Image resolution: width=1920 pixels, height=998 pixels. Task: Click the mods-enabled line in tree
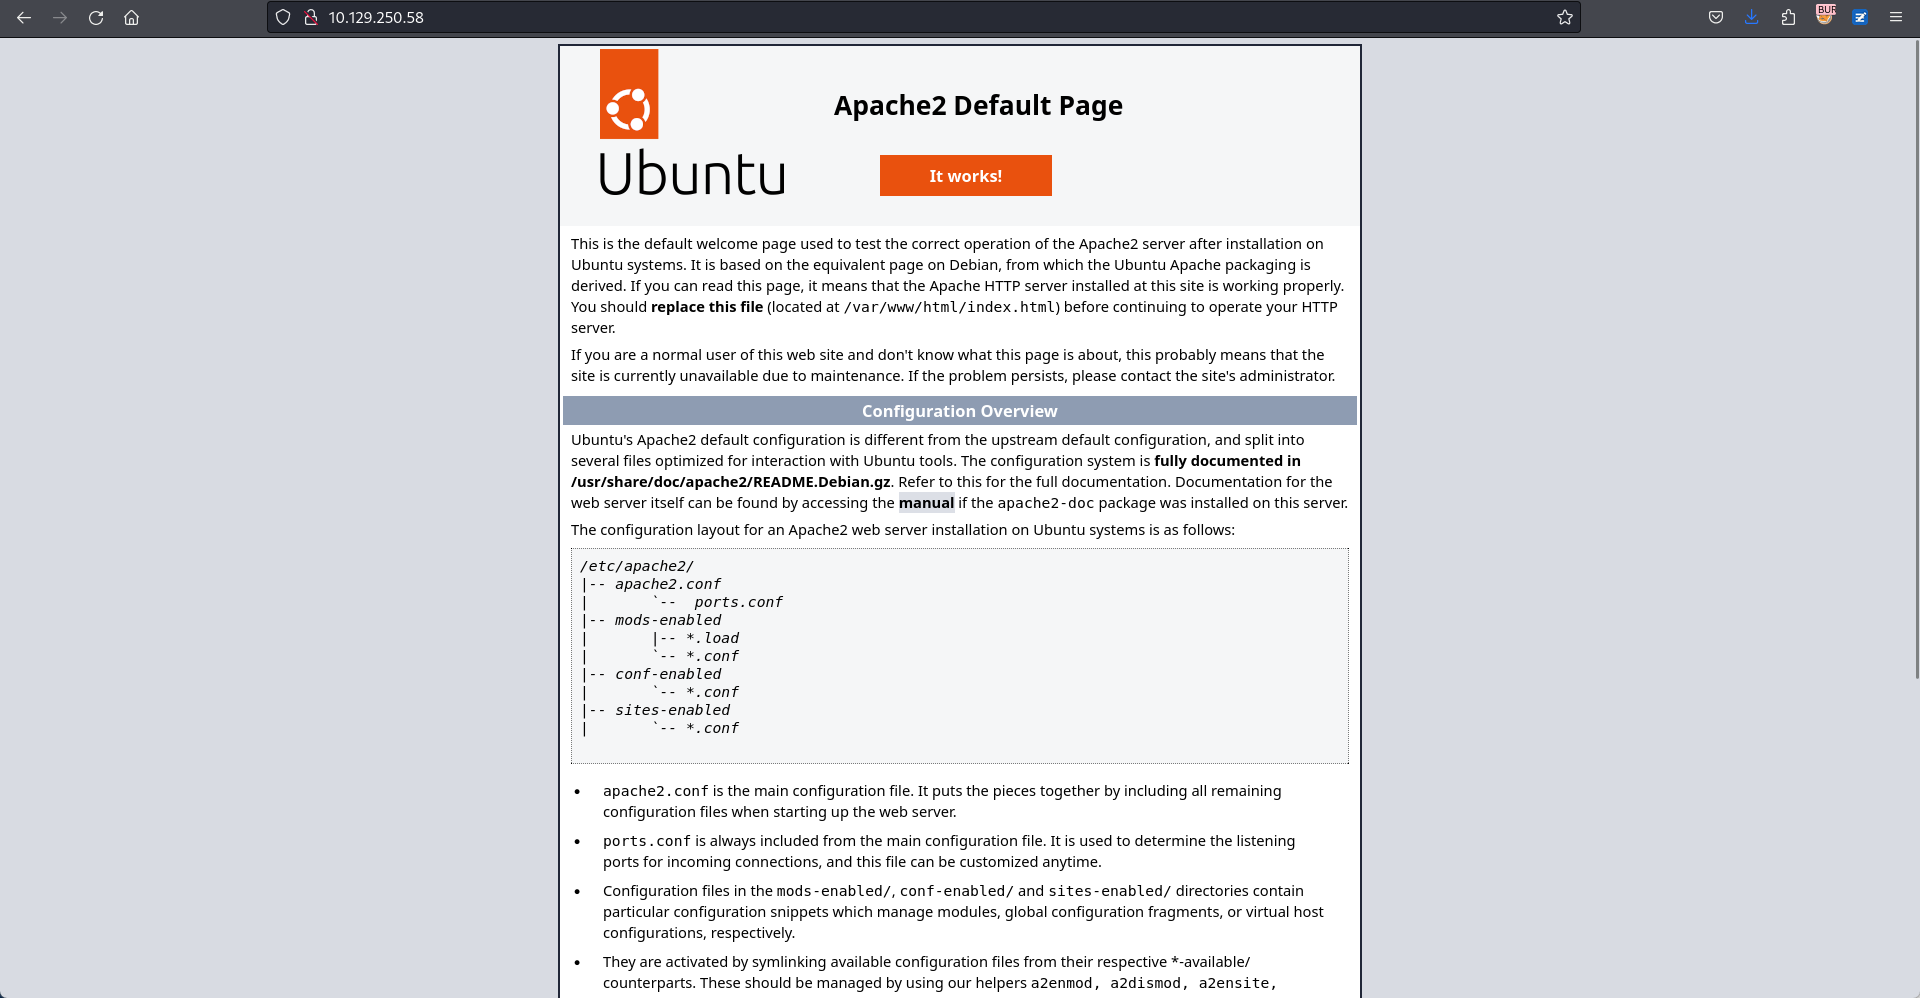point(668,620)
